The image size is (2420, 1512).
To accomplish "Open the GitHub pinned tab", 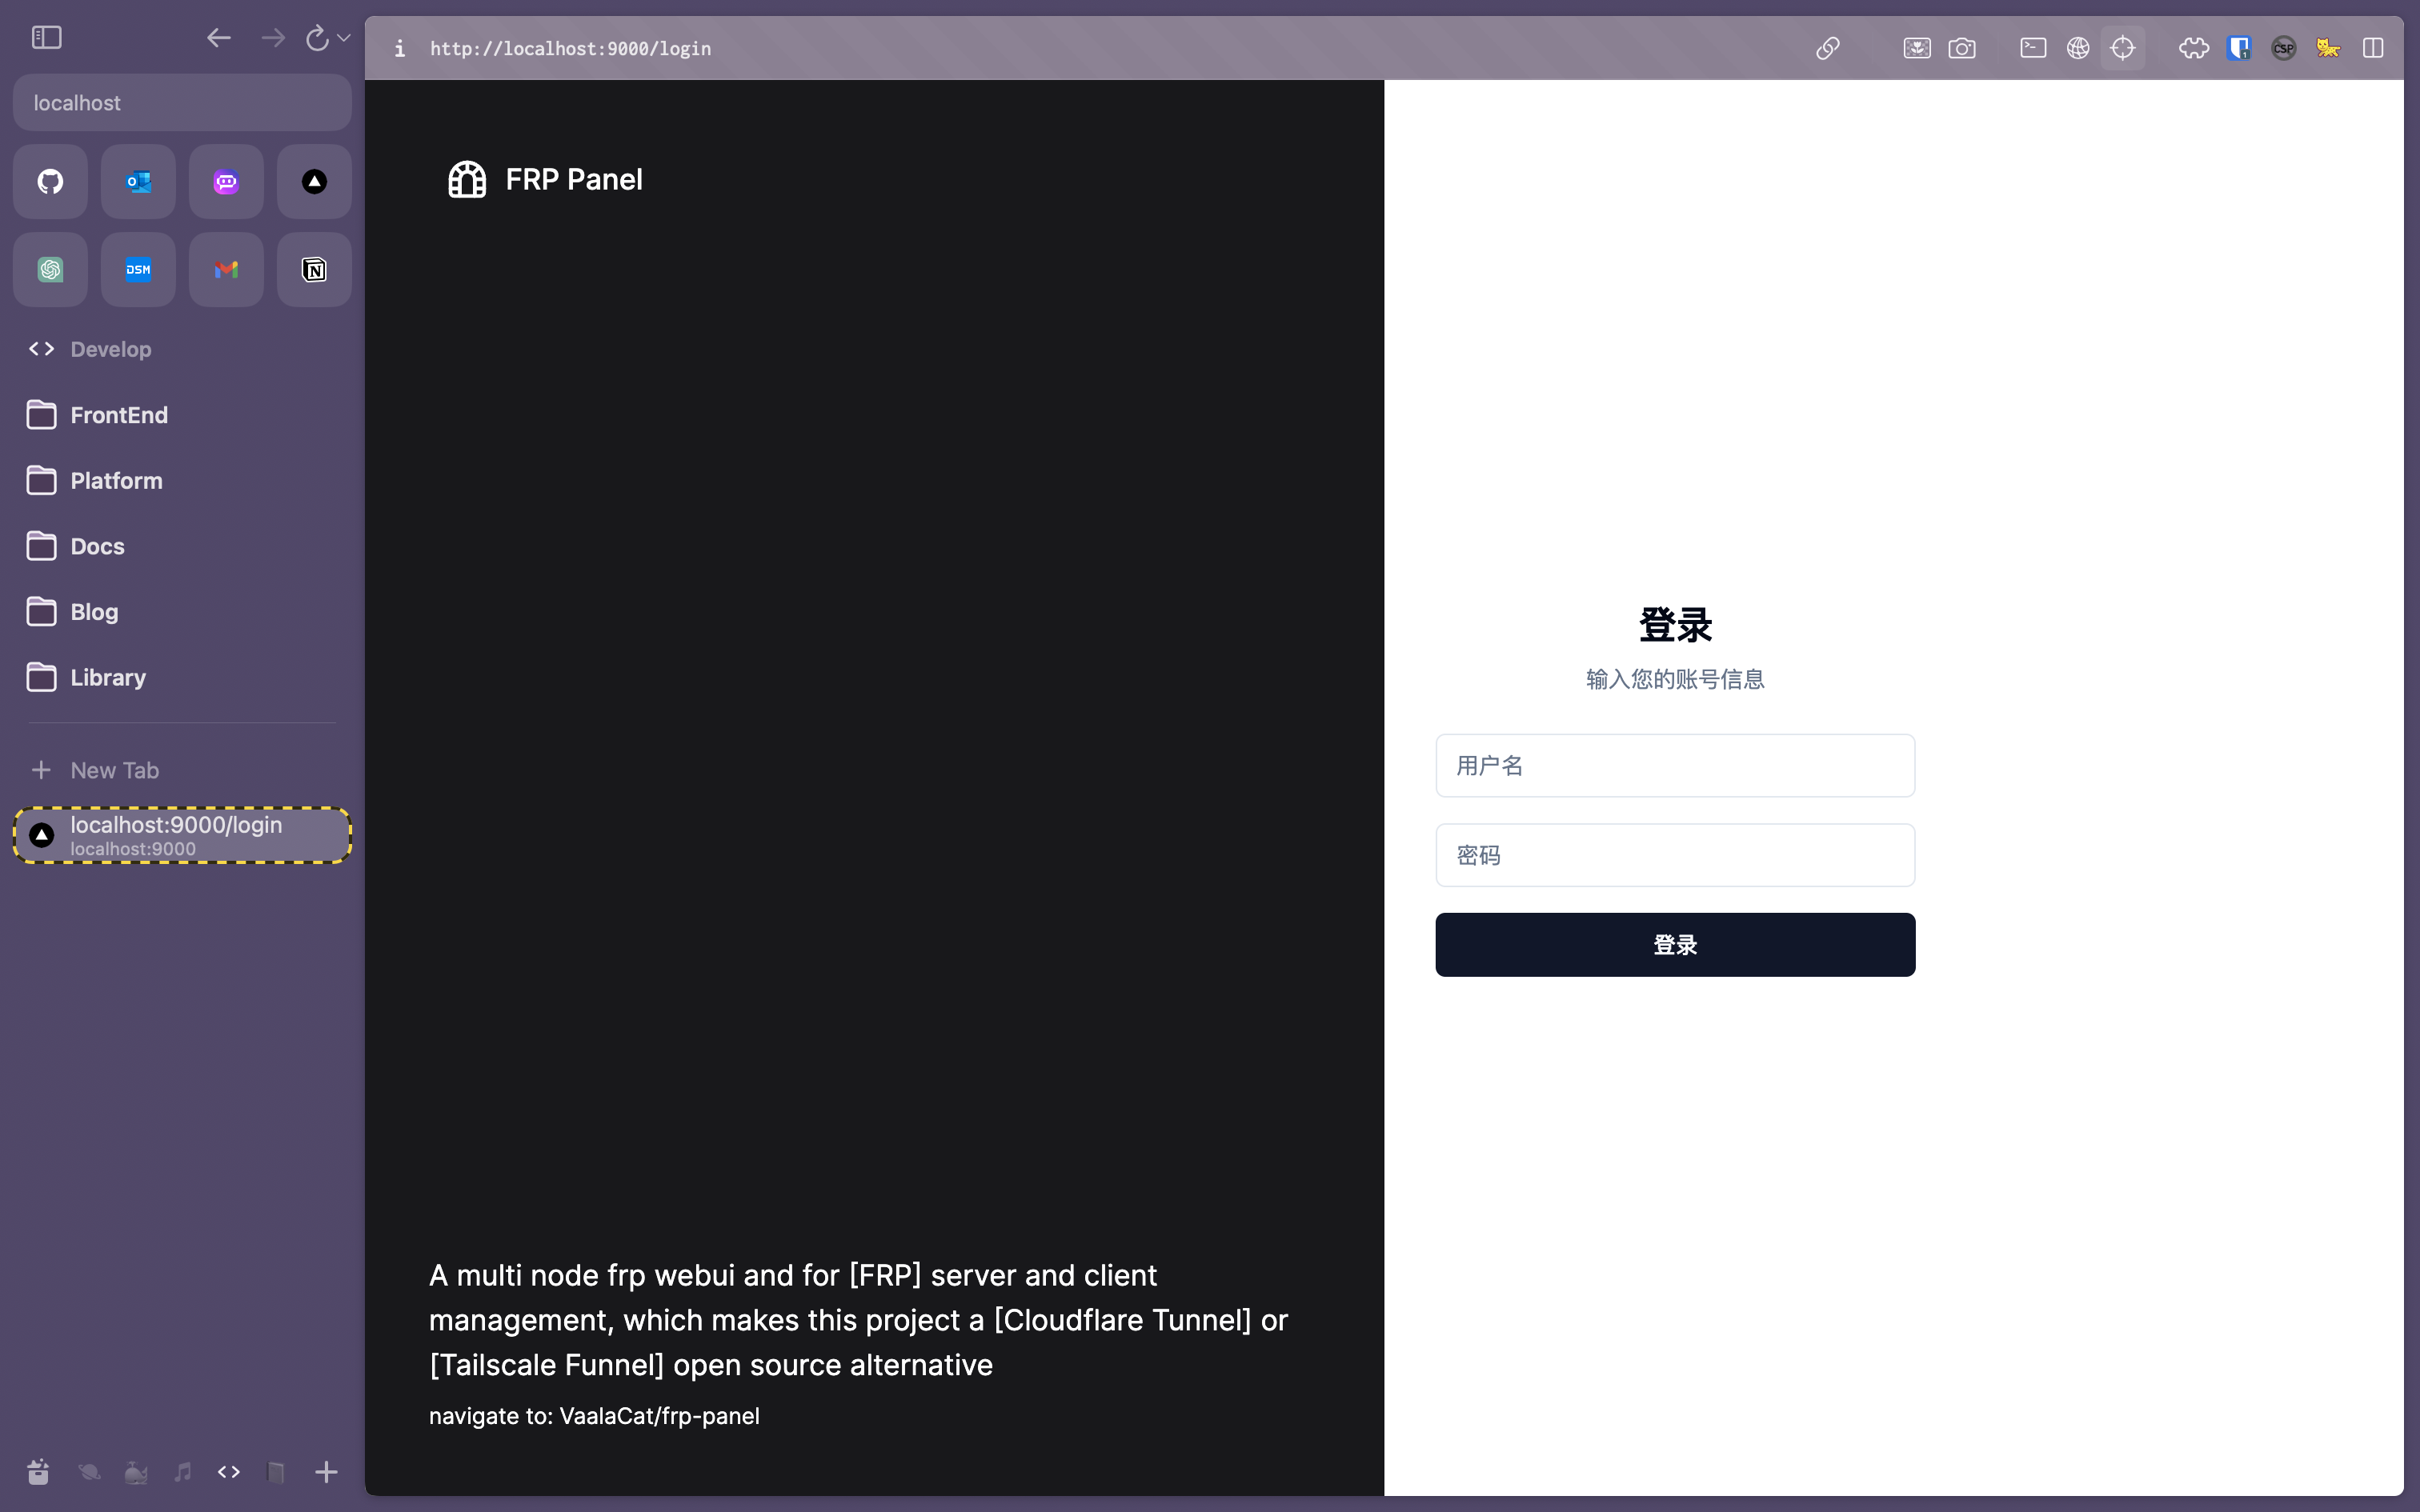I will [50, 181].
